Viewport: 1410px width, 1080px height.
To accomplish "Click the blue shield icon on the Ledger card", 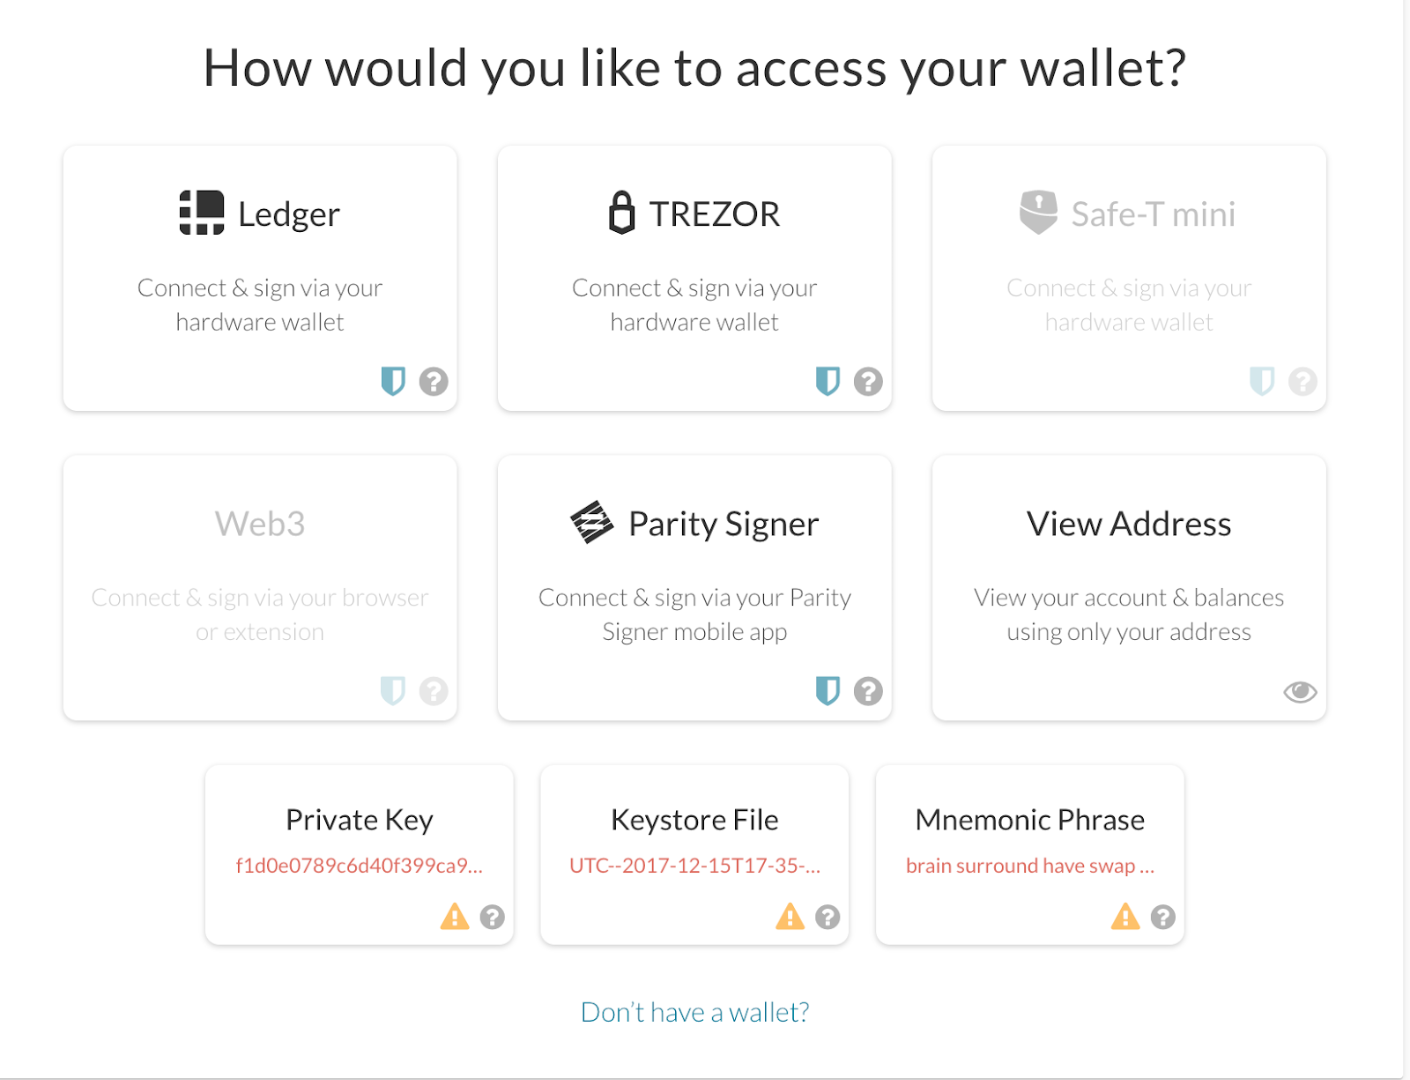I will (x=393, y=381).
